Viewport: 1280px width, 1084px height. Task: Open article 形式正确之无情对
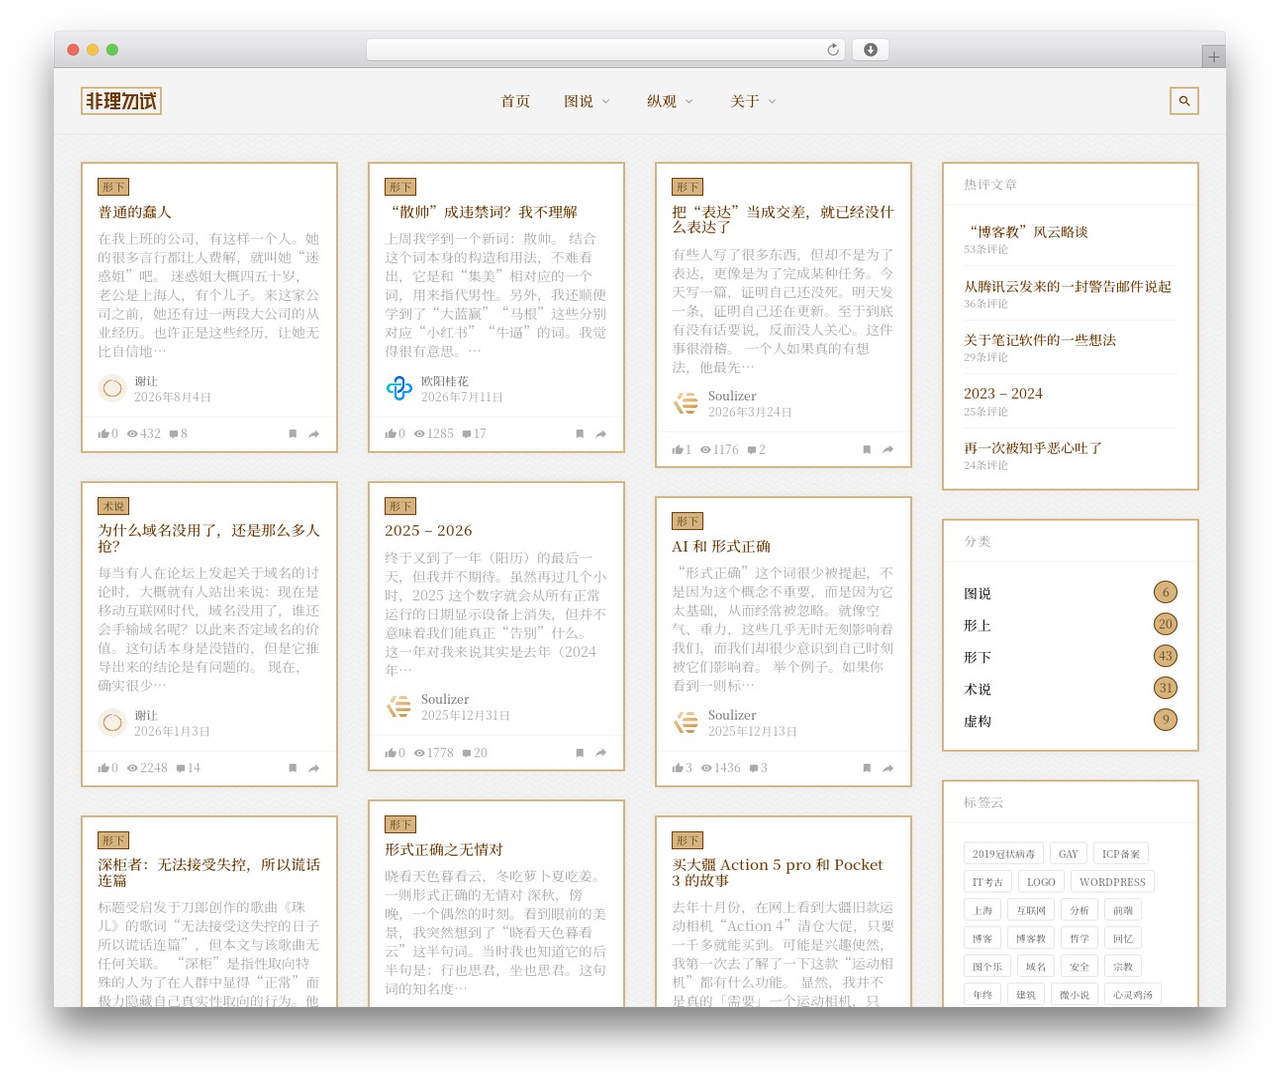pos(444,850)
